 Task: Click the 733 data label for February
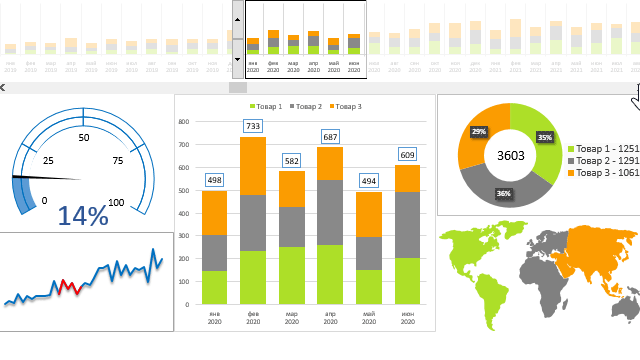[x=253, y=126]
